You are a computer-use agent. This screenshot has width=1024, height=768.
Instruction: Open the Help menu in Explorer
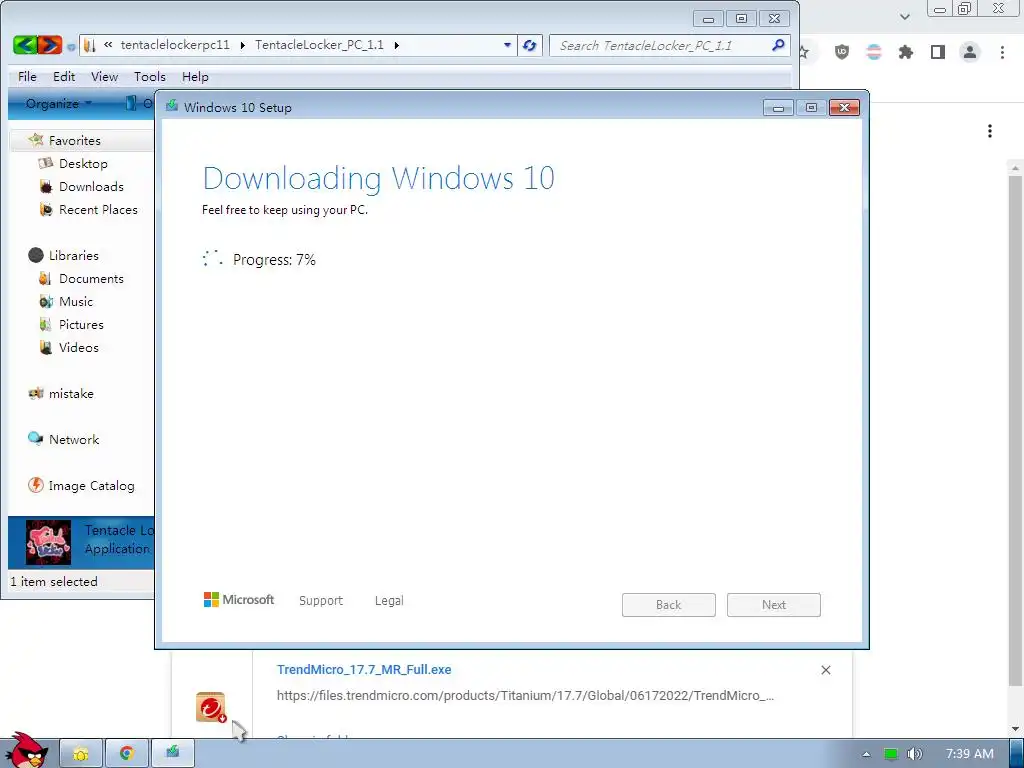tap(195, 76)
